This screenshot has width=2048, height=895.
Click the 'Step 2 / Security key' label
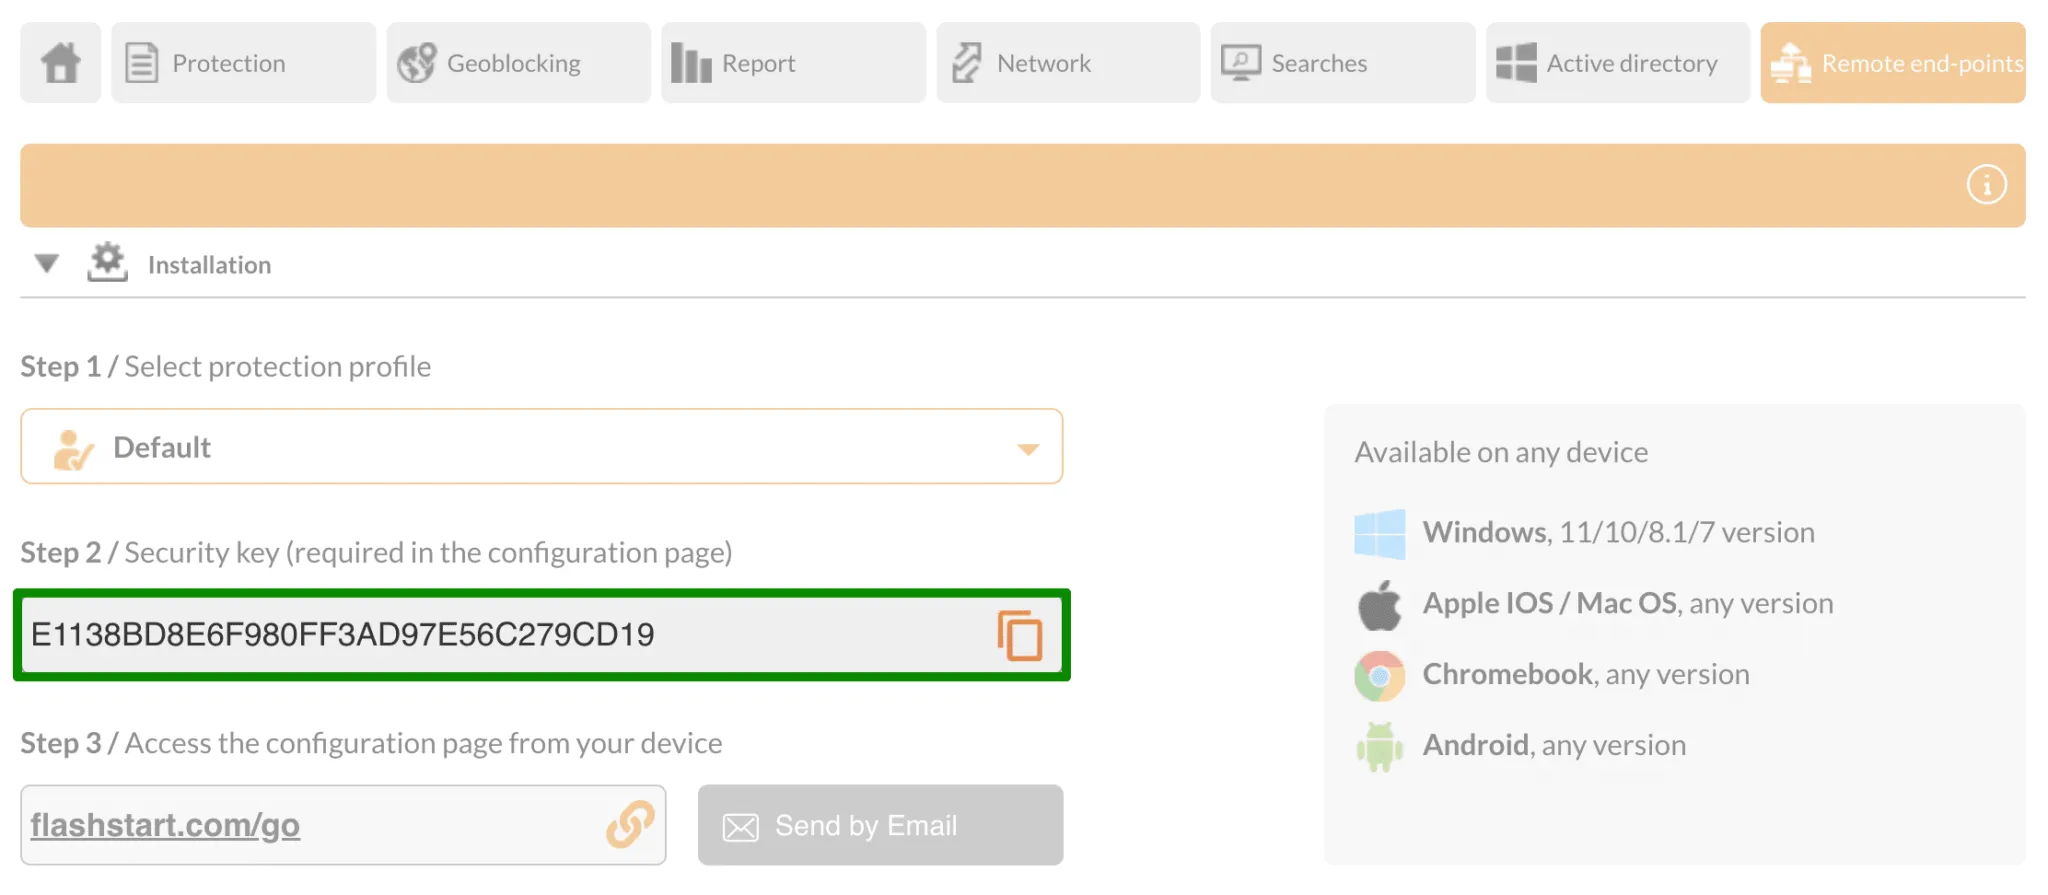pyautogui.click(x=376, y=553)
